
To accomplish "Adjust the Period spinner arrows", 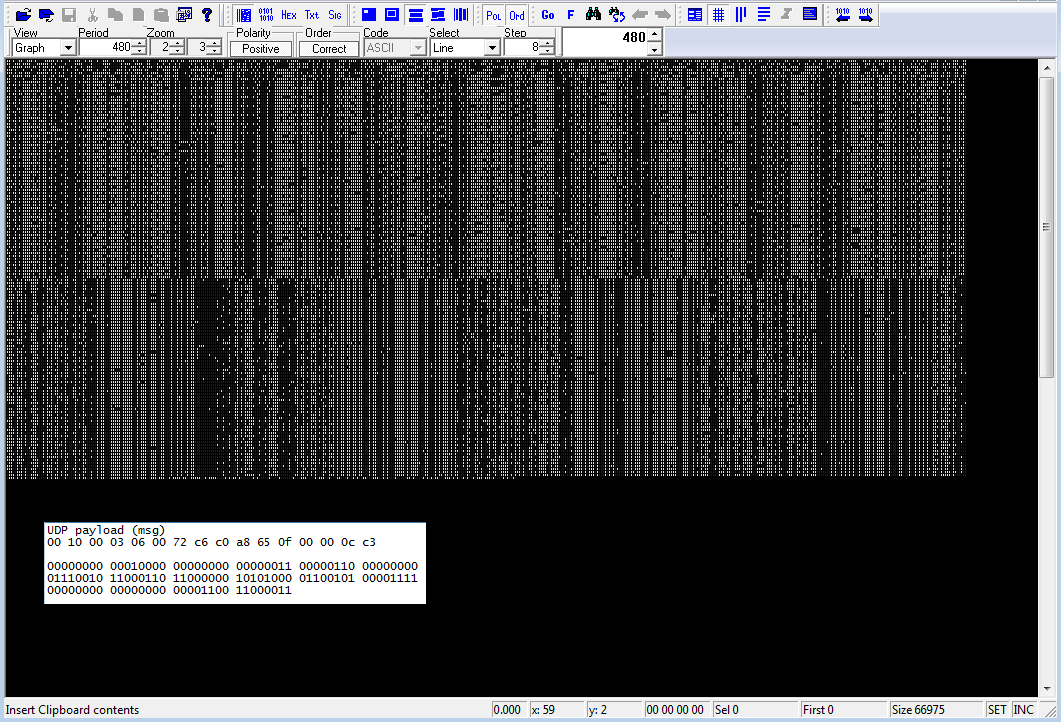I will tap(139, 47).
